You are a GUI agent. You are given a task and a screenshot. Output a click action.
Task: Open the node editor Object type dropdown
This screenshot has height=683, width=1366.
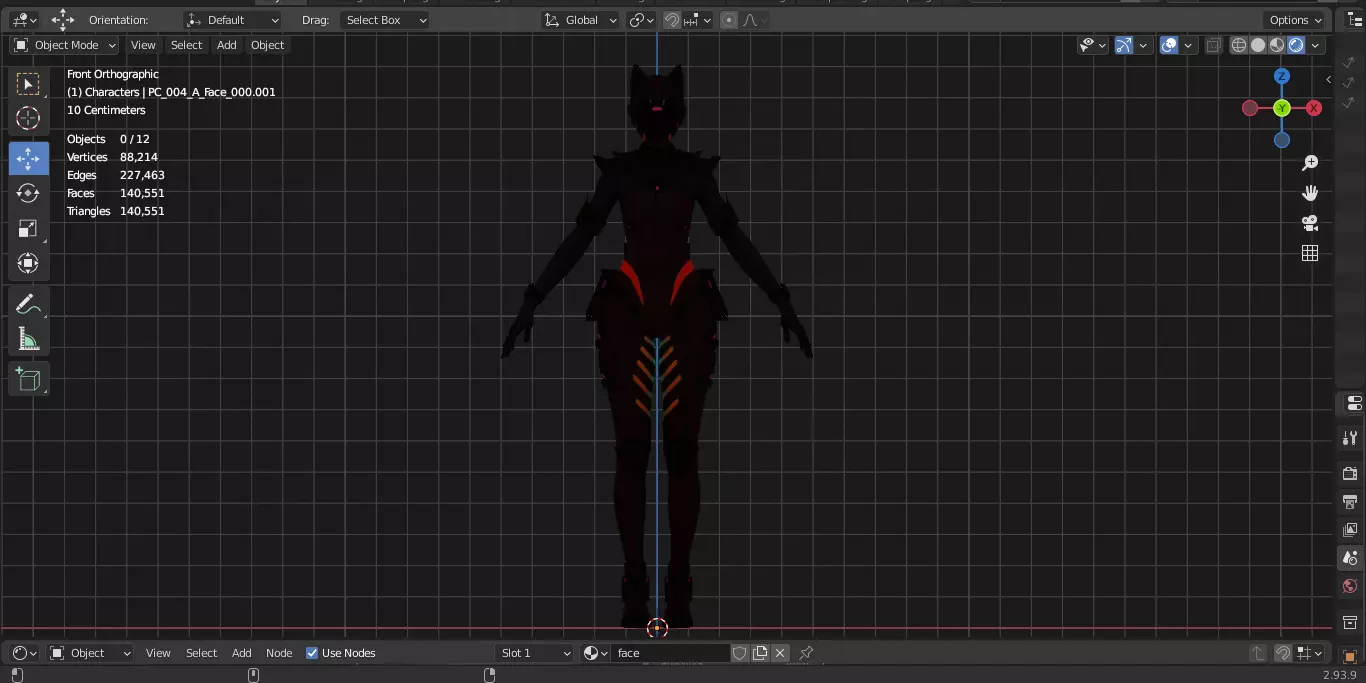91,653
